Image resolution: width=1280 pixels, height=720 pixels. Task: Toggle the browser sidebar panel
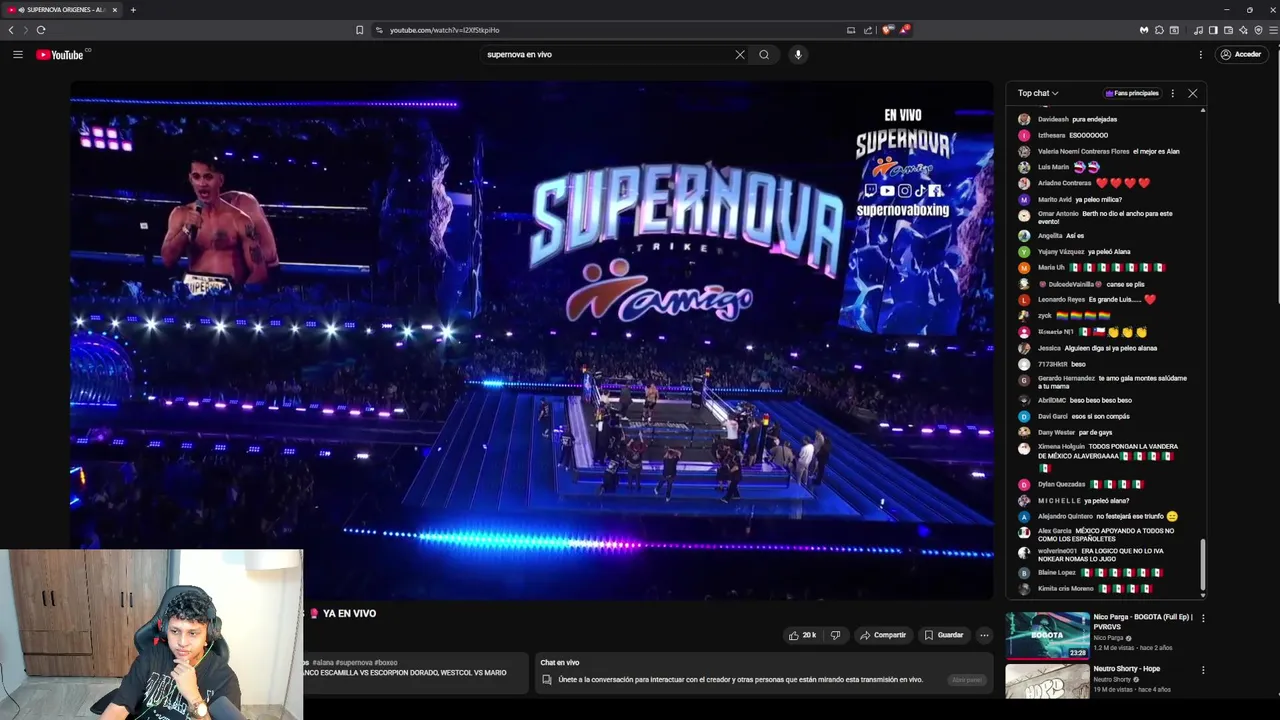click(x=1213, y=30)
